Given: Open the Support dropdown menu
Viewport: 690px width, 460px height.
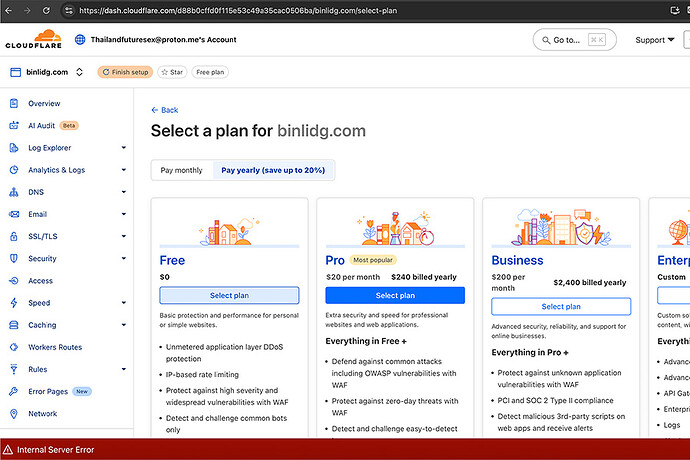Looking at the screenshot, I should point(654,40).
